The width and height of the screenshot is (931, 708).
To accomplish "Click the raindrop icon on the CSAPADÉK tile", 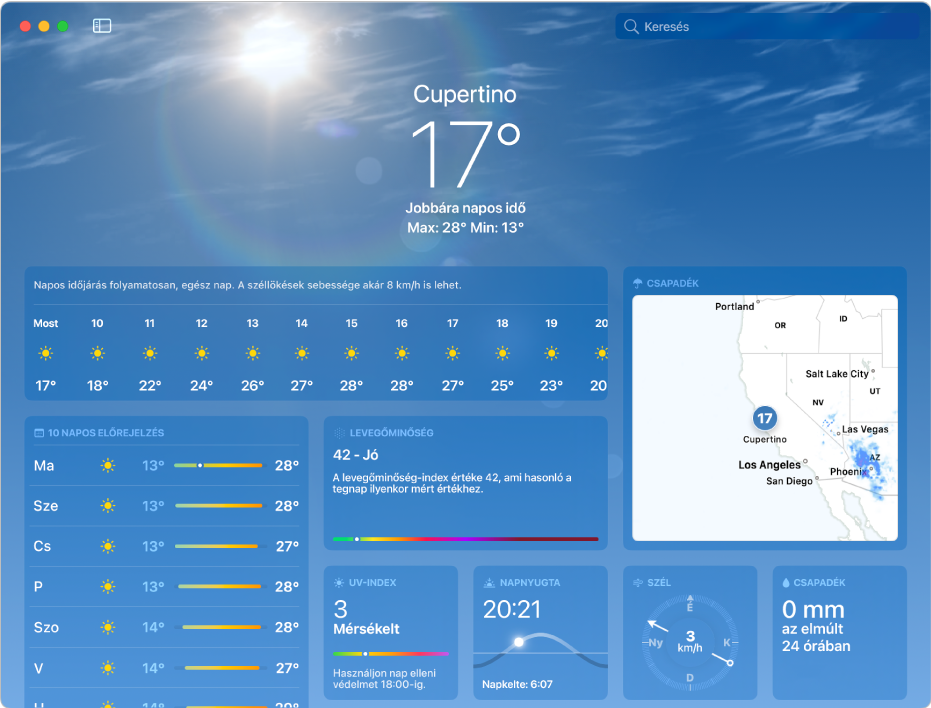I will coord(786,583).
